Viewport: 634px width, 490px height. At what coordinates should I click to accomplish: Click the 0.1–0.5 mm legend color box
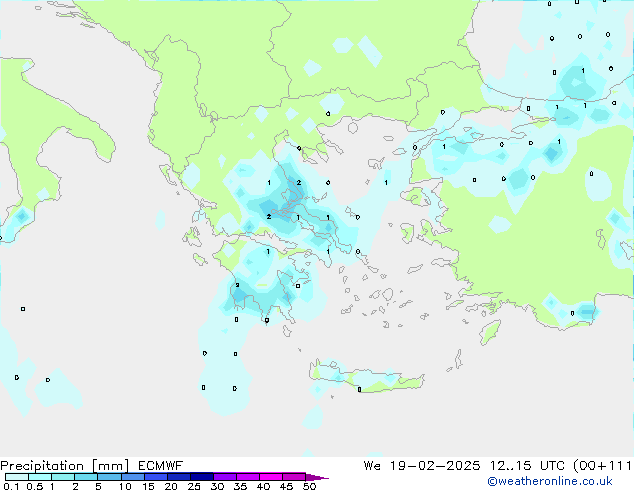pos(17,477)
